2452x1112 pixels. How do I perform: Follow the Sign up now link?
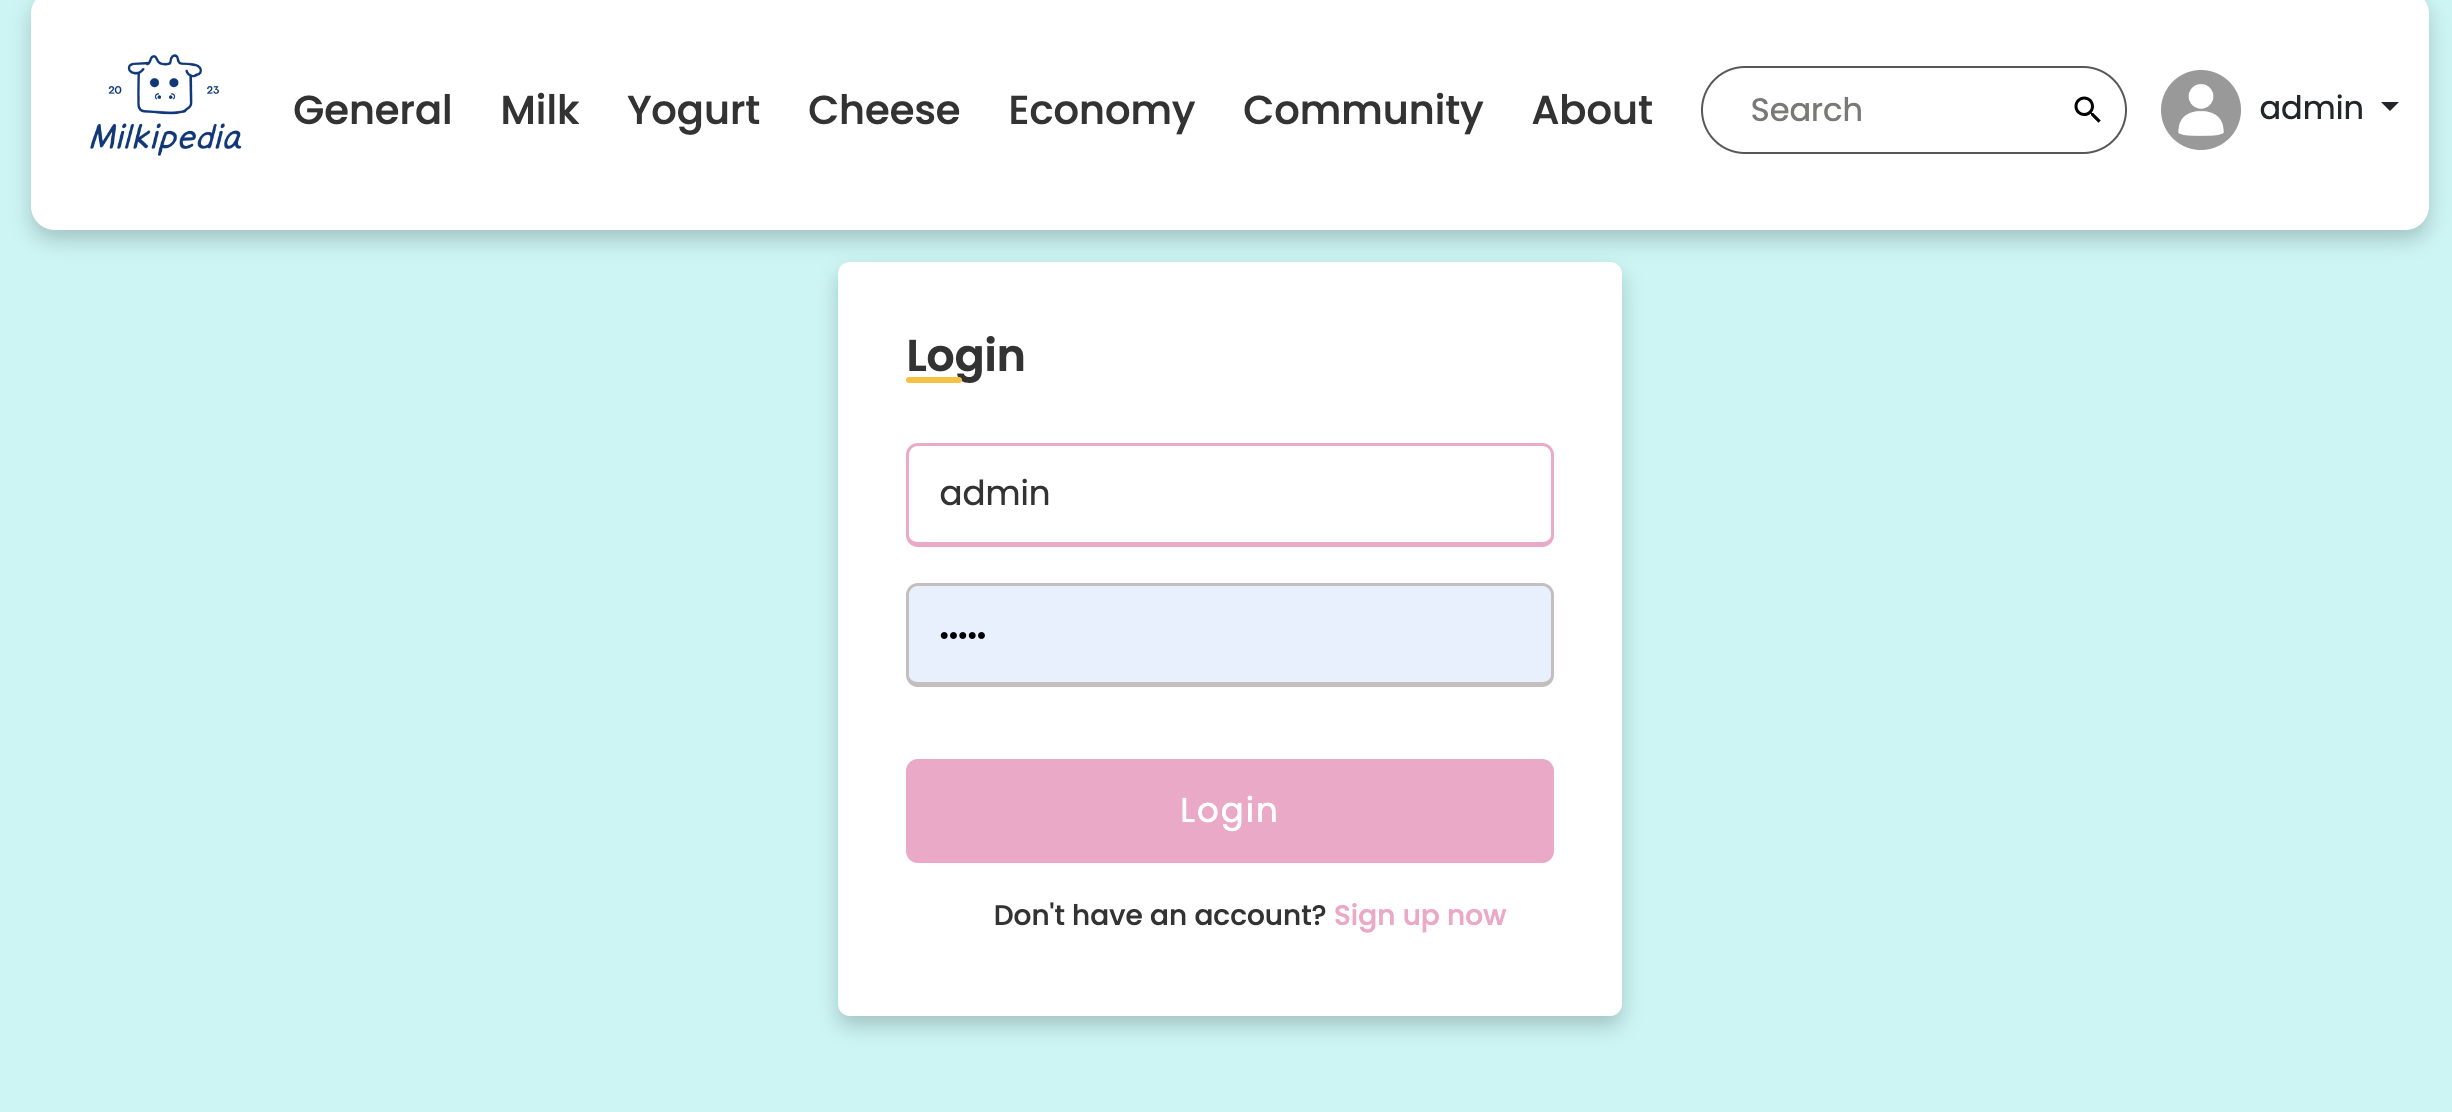1419,915
